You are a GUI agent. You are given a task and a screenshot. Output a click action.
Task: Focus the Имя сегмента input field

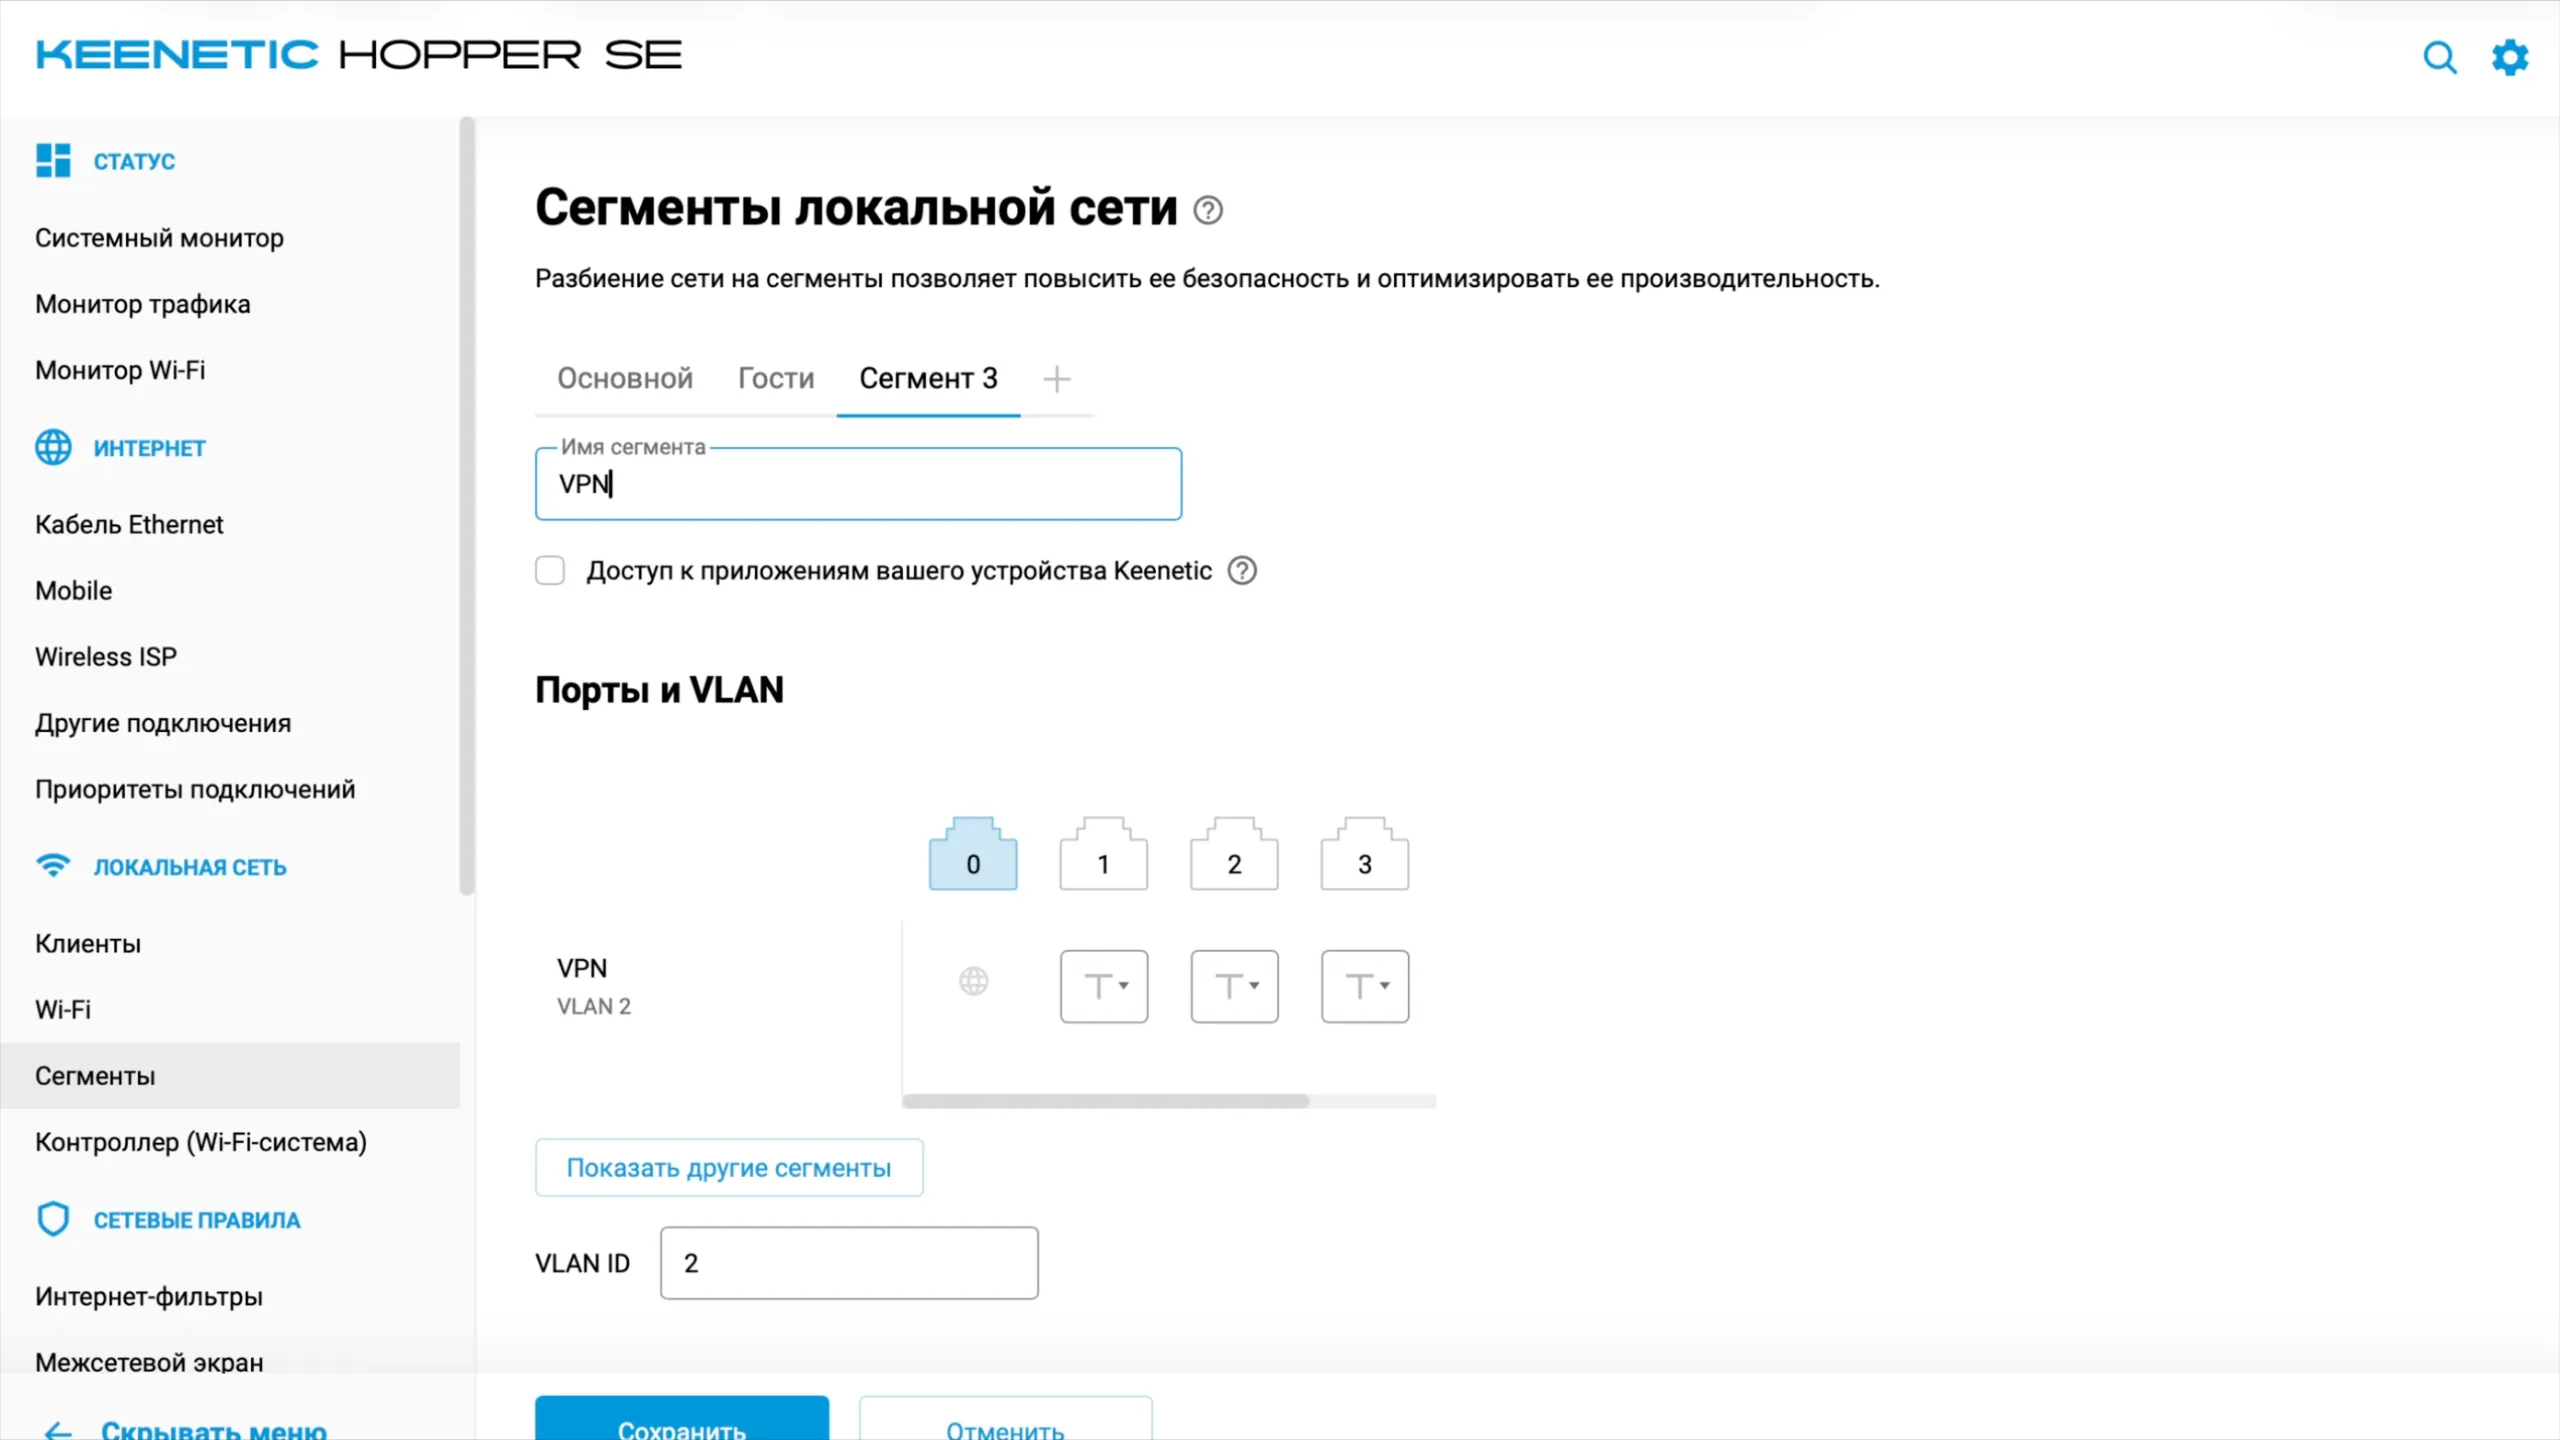tap(858, 484)
